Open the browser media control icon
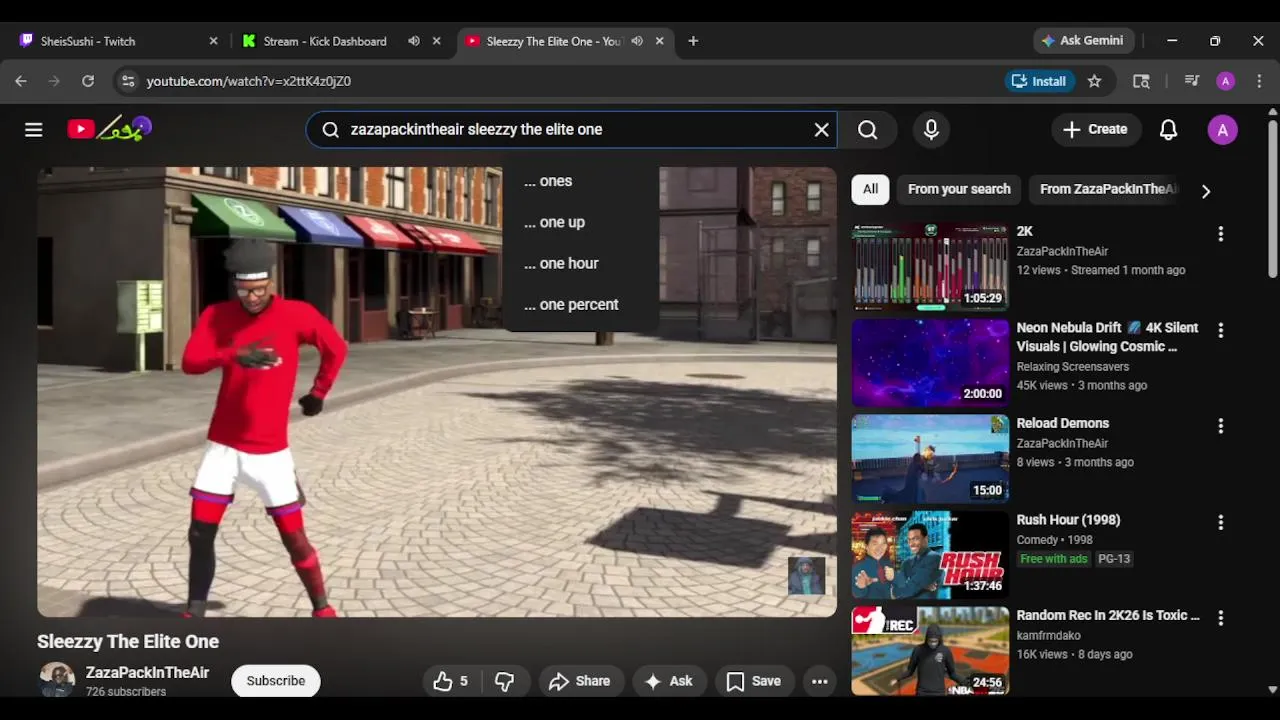 click(1191, 81)
